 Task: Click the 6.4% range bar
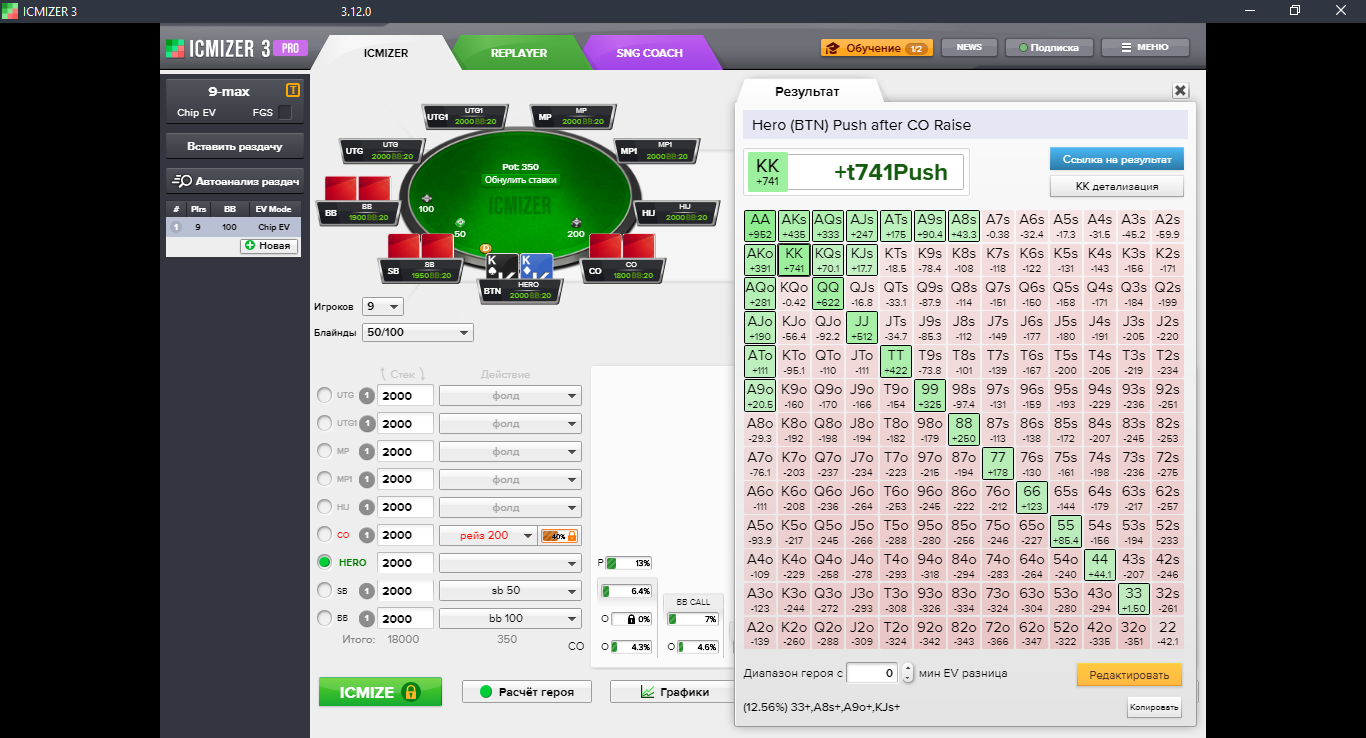(x=626, y=591)
